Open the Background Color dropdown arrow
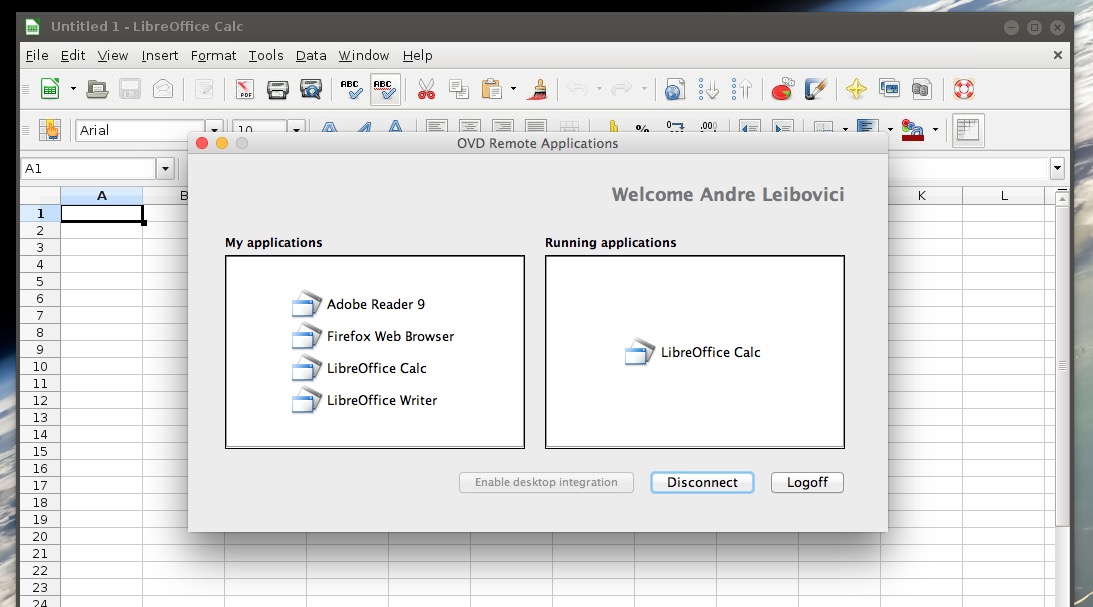1093x607 pixels. [890, 129]
